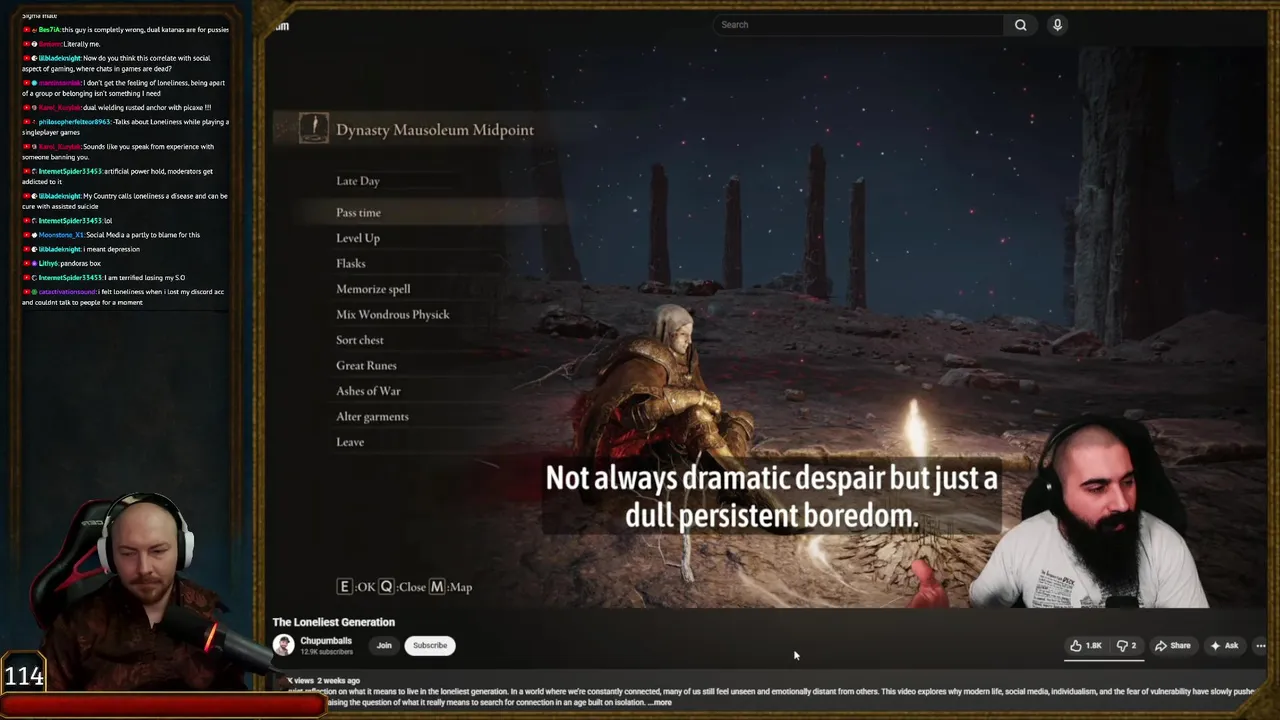Click inside the YouTube Search field

point(857,25)
